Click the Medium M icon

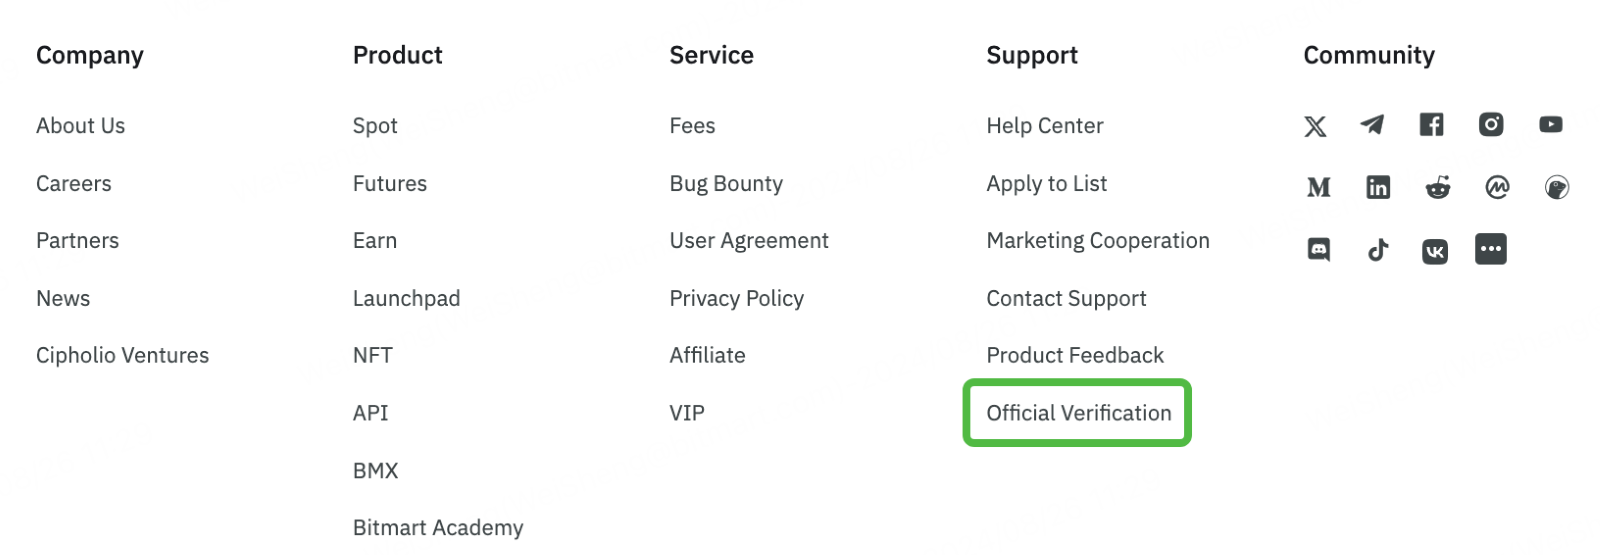click(x=1318, y=187)
